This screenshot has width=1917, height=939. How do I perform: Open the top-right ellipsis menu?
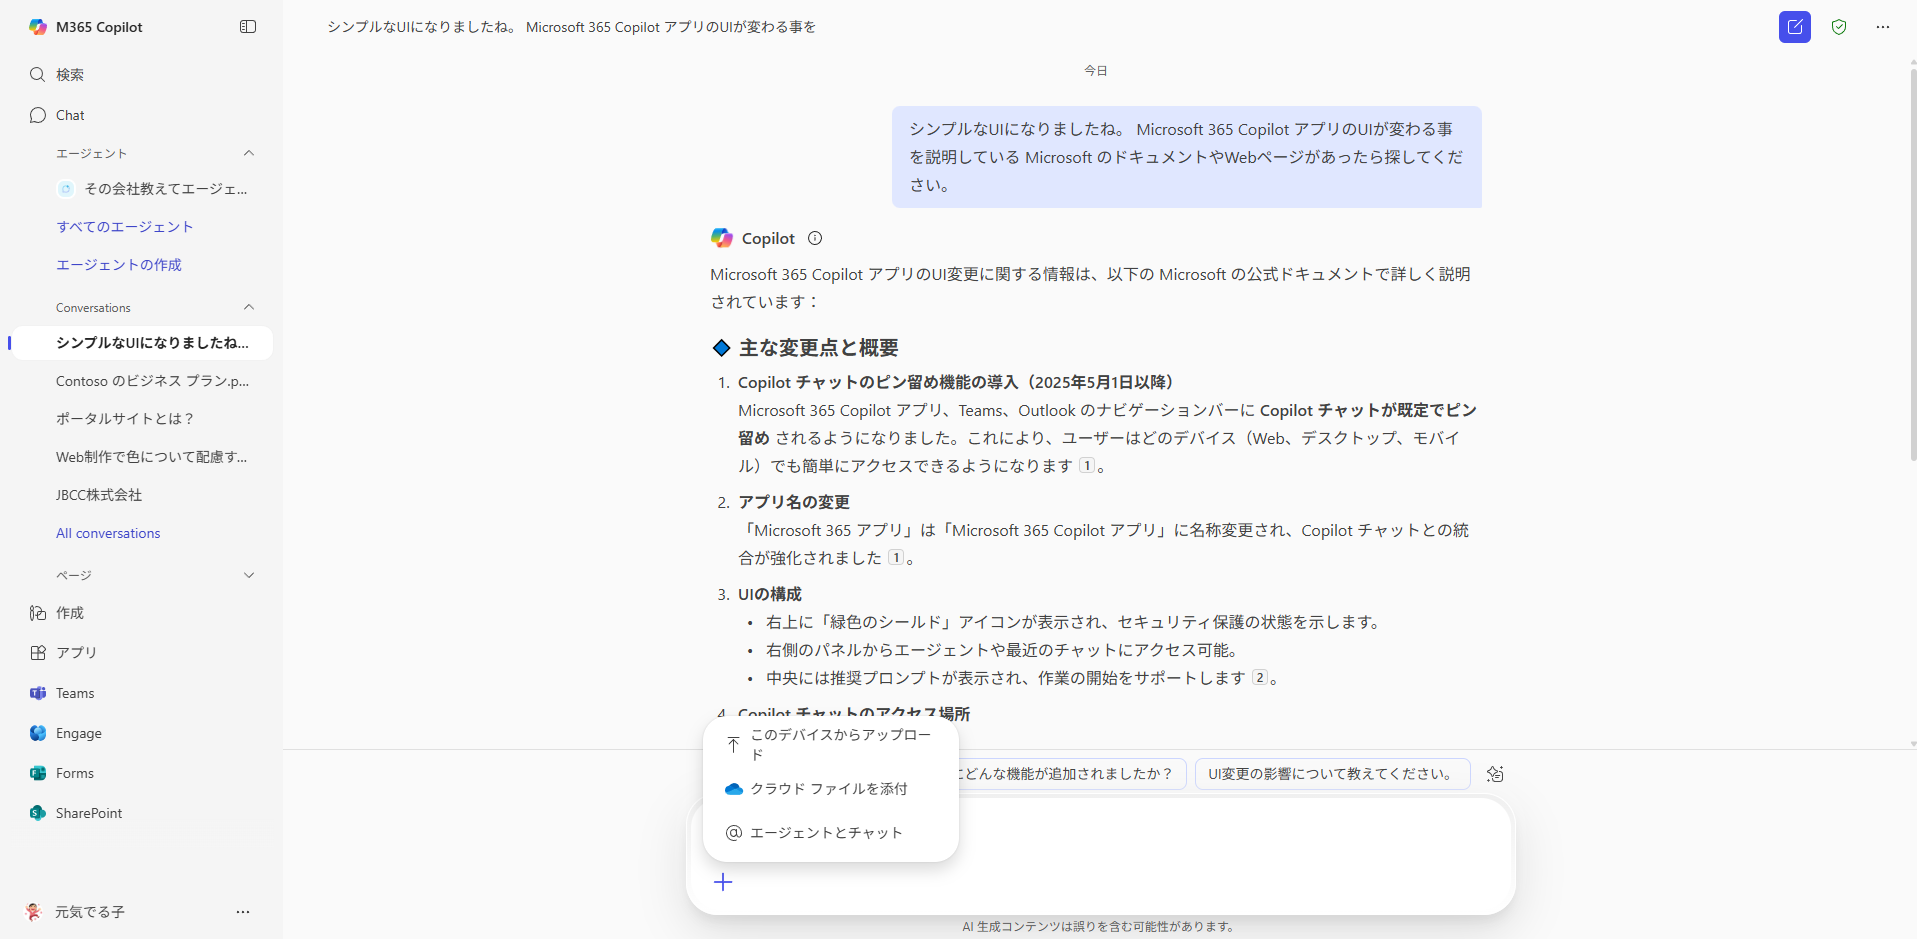[x=1883, y=27]
